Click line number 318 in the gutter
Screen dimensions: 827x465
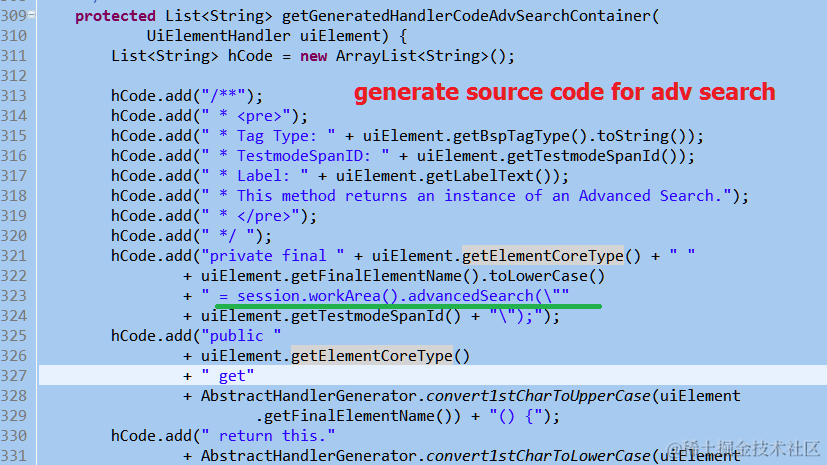click(x=14, y=196)
